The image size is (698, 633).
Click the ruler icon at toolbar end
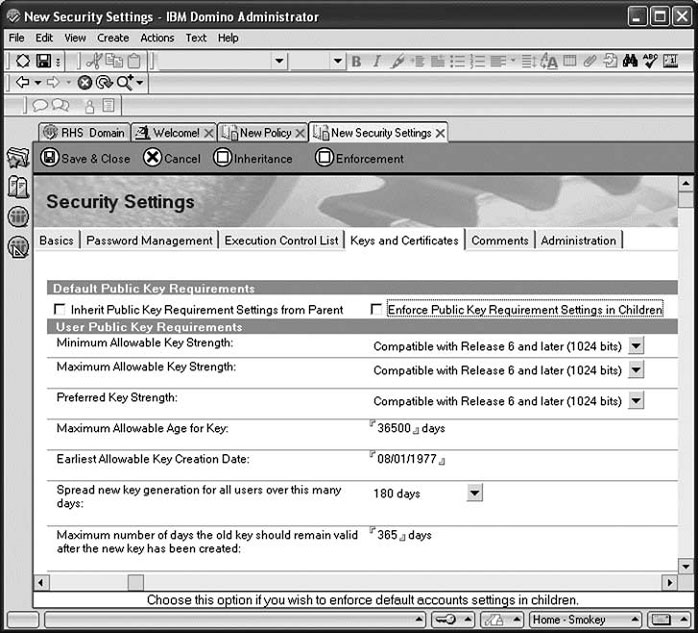point(670,61)
